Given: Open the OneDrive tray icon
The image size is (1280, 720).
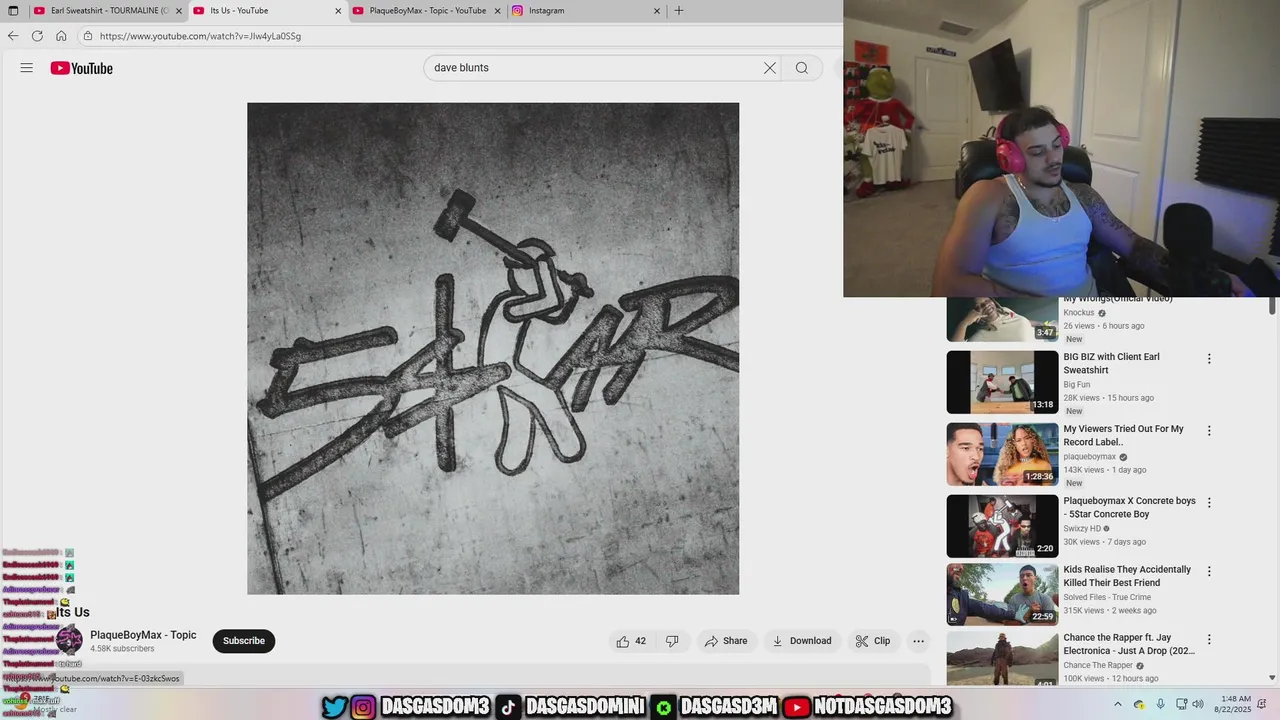Looking at the screenshot, I should pos(1139,705).
